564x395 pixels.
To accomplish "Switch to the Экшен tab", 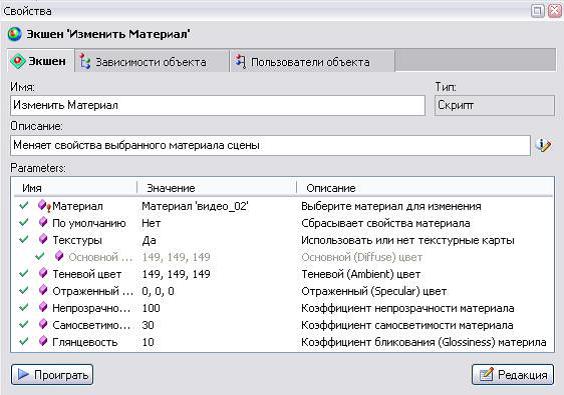I will (x=40, y=61).
